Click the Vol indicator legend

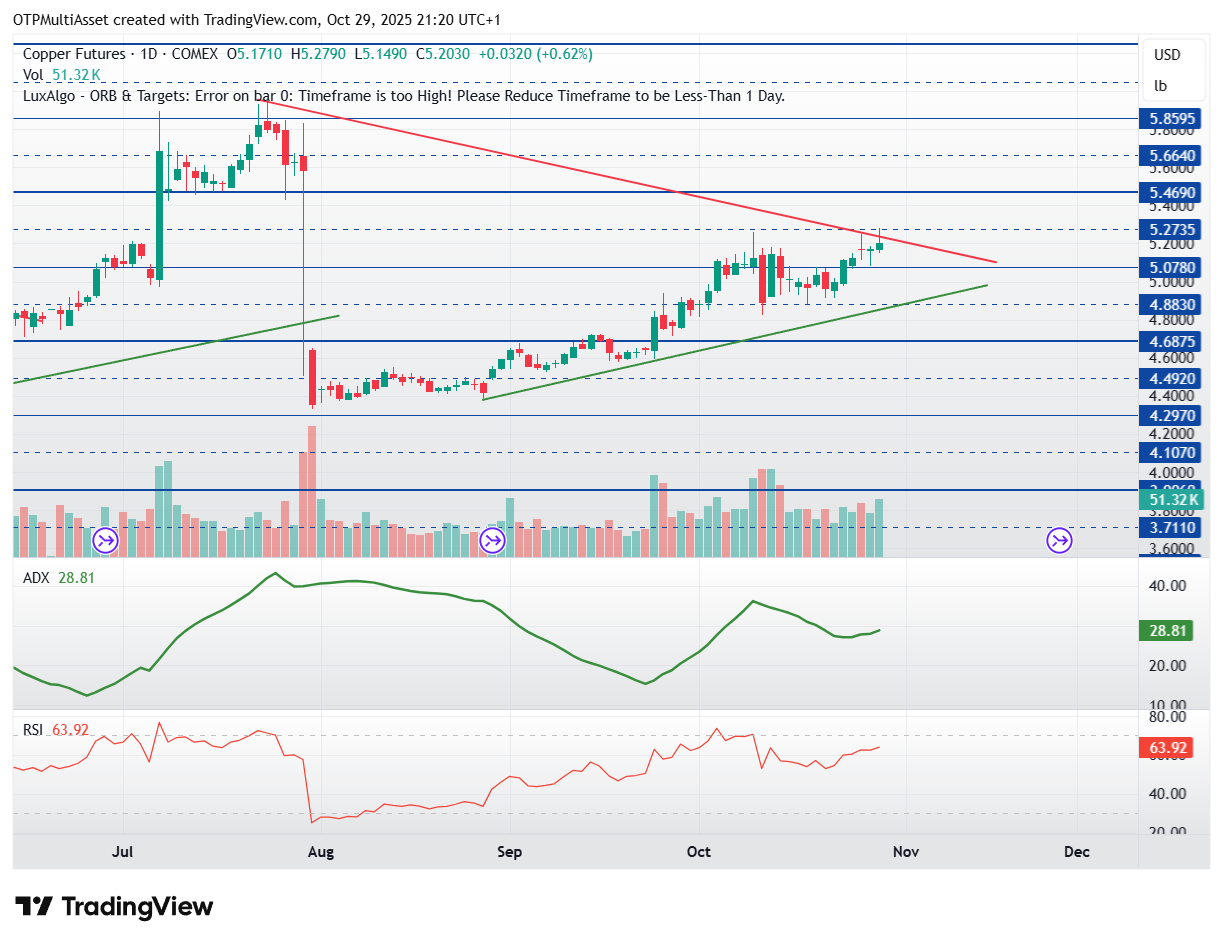click(x=62, y=75)
